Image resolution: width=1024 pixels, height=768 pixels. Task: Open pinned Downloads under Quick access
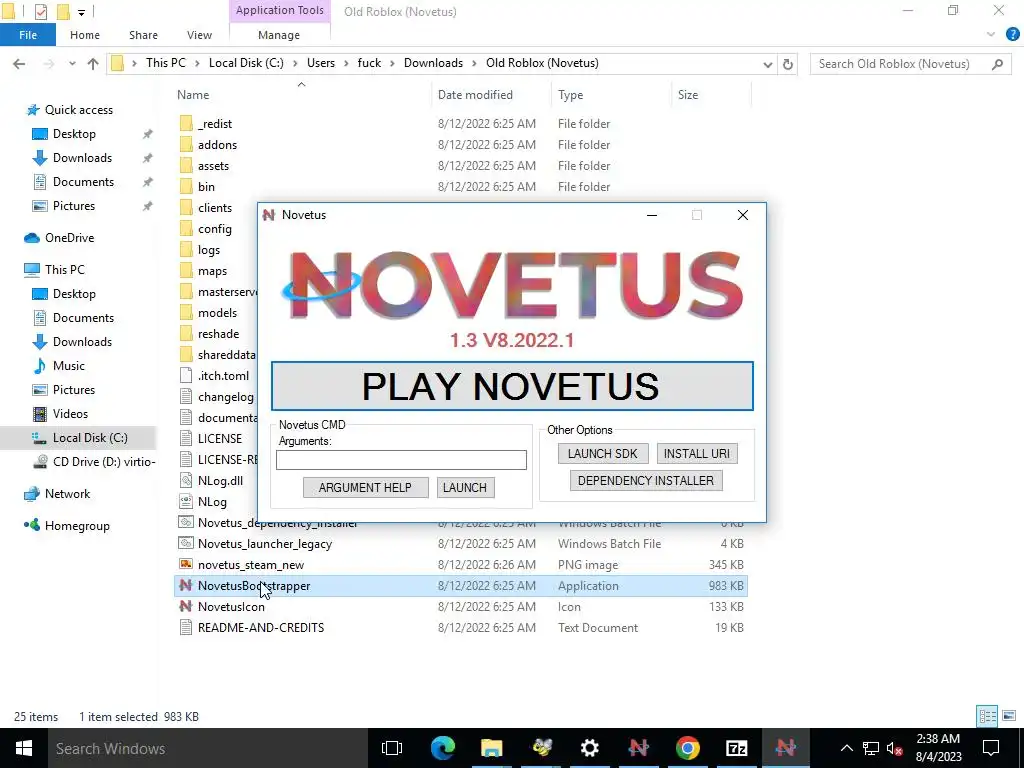click(x=82, y=157)
